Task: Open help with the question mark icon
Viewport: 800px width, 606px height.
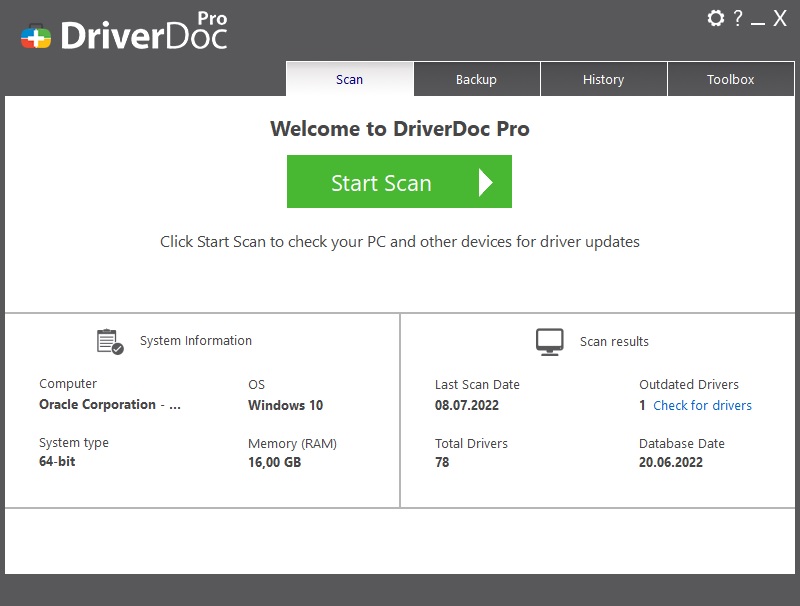Action: (x=738, y=18)
